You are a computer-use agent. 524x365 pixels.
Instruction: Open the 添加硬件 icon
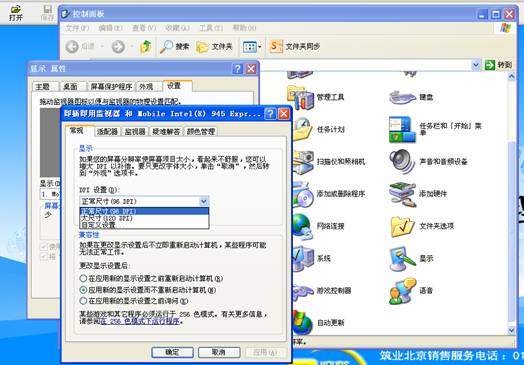coord(402,194)
